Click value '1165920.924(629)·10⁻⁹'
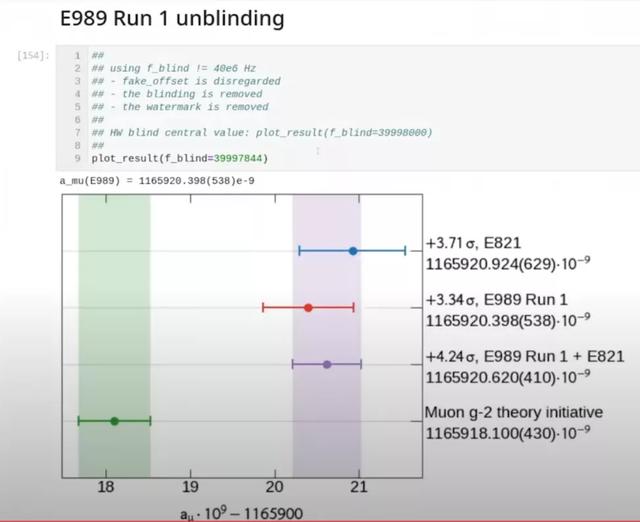Screen dimensions: 640x522 (x=508, y=263)
